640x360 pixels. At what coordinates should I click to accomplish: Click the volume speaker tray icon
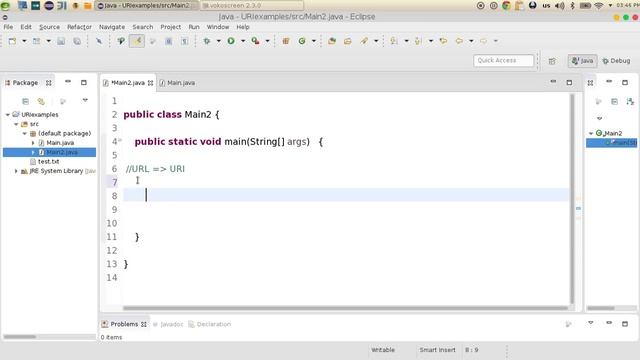coord(560,6)
